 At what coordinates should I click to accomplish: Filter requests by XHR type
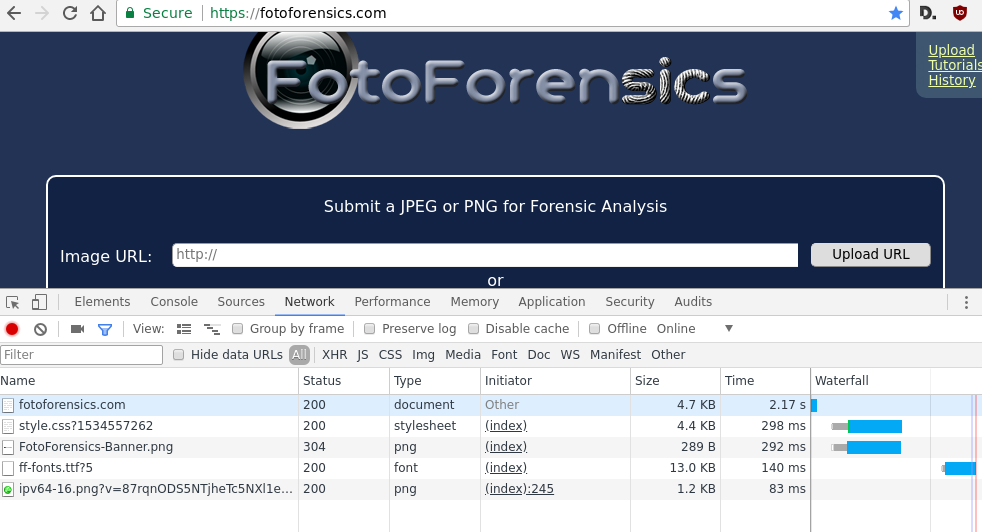tap(334, 355)
